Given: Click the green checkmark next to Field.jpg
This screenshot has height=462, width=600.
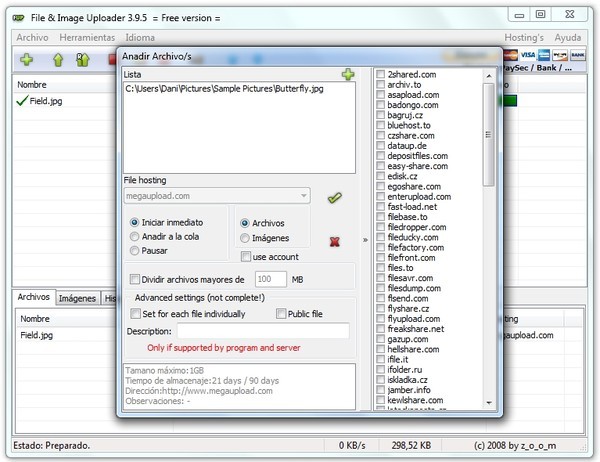Looking at the screenshot, I should 22,101.
